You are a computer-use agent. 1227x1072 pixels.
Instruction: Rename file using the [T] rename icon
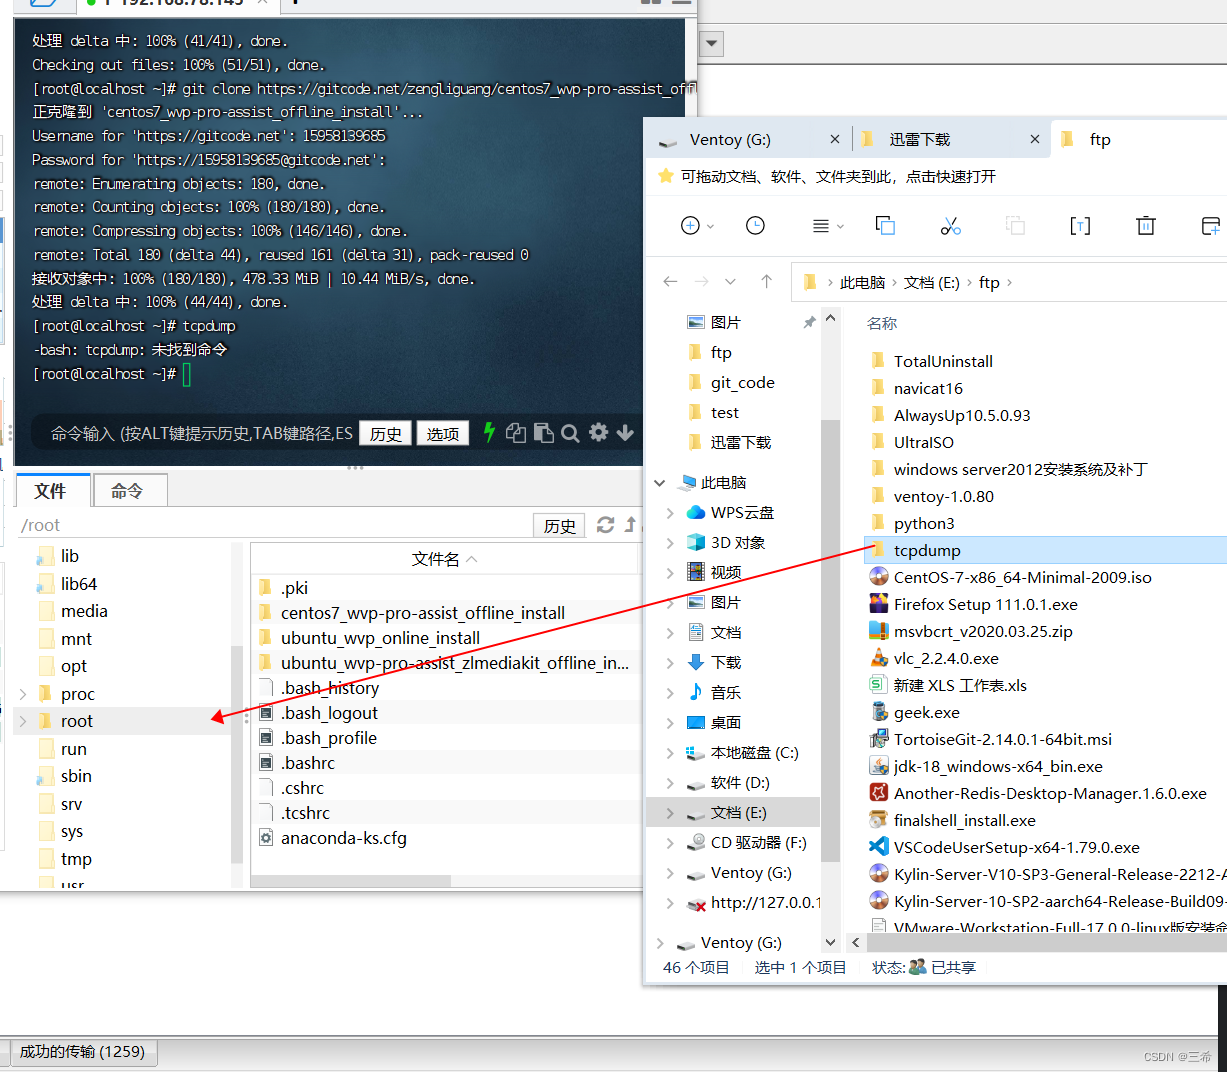click(1080, 226)
